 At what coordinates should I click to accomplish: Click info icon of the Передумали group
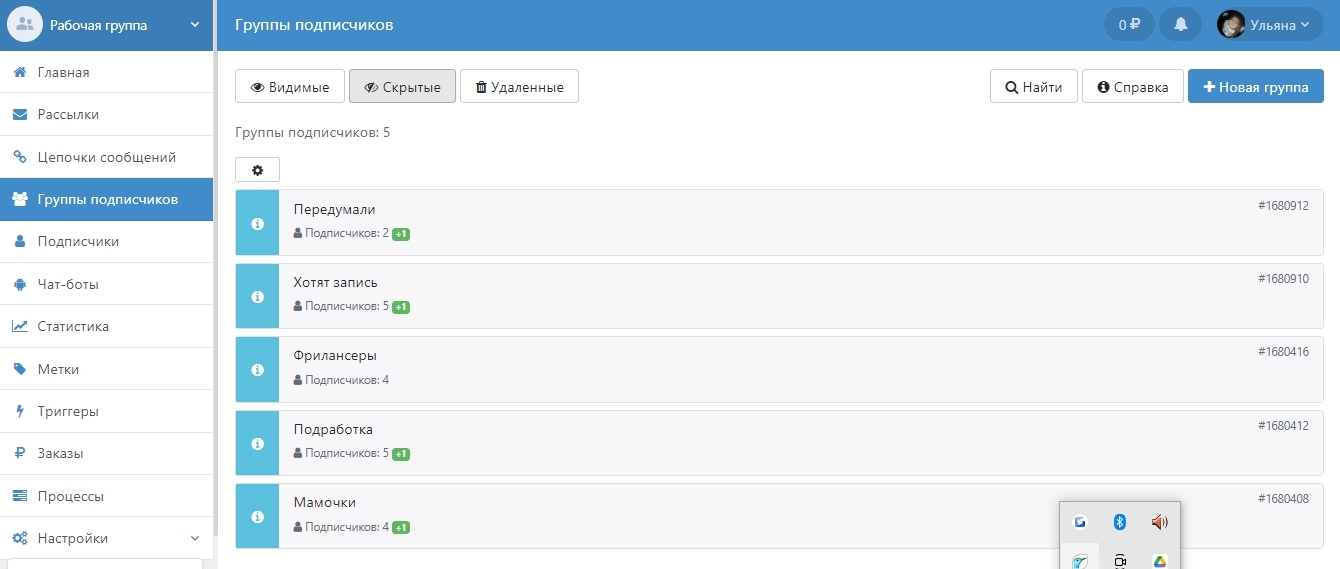(x=257, y=224)
